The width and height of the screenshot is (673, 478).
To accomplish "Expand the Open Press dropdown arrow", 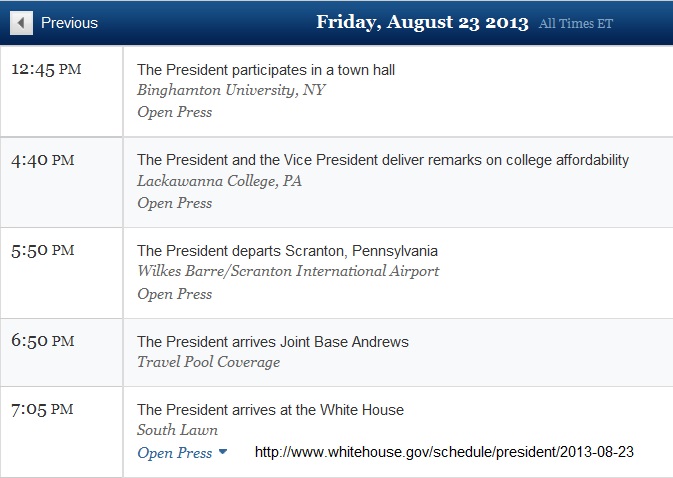I will [x=223, y=452].
